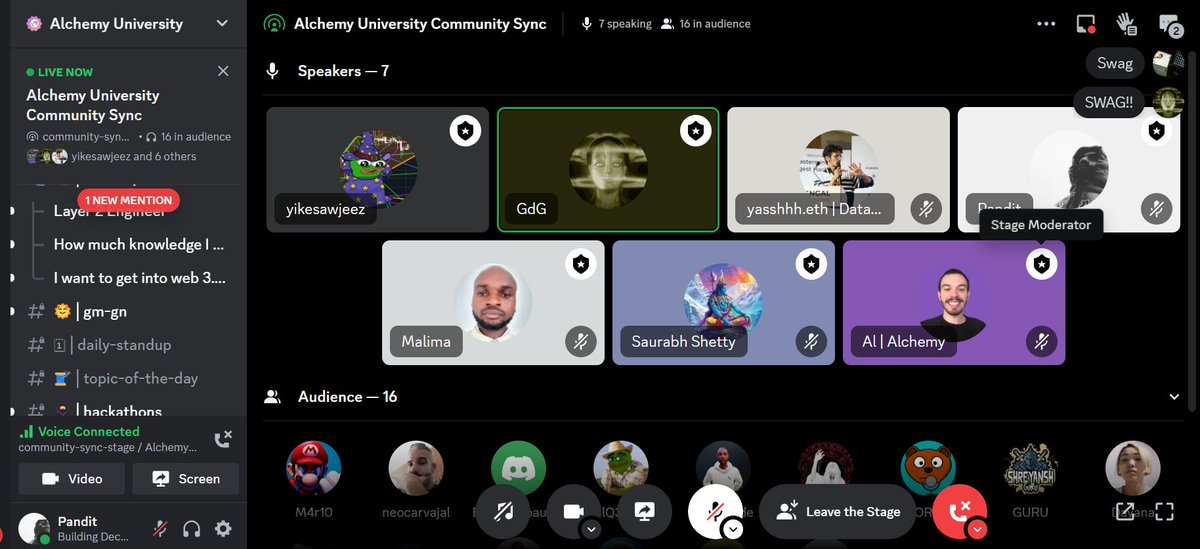Select the yikesawjeez speaker tile

click(378, 170)
